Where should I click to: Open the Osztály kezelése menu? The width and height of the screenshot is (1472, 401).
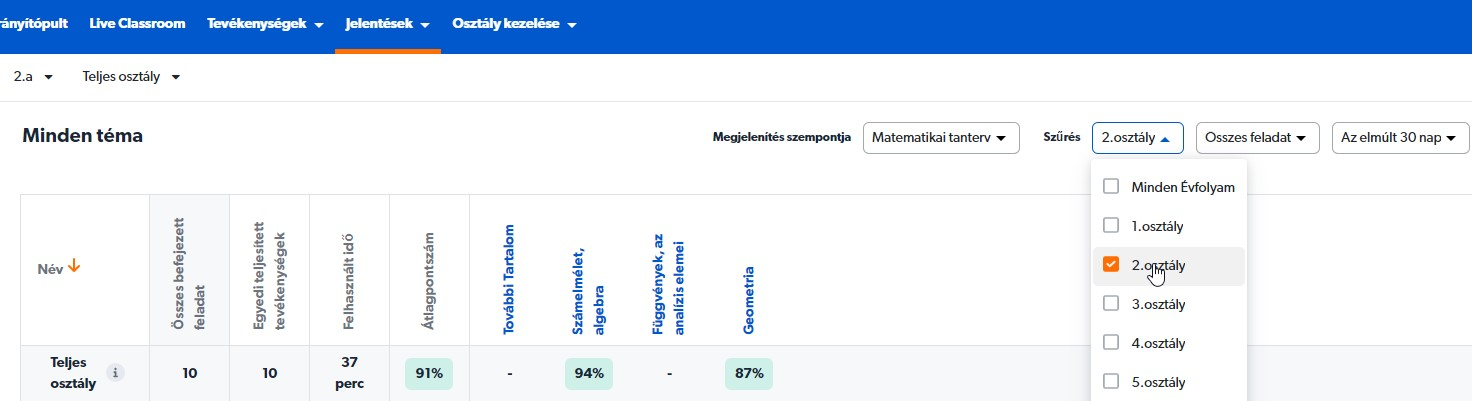514,24
